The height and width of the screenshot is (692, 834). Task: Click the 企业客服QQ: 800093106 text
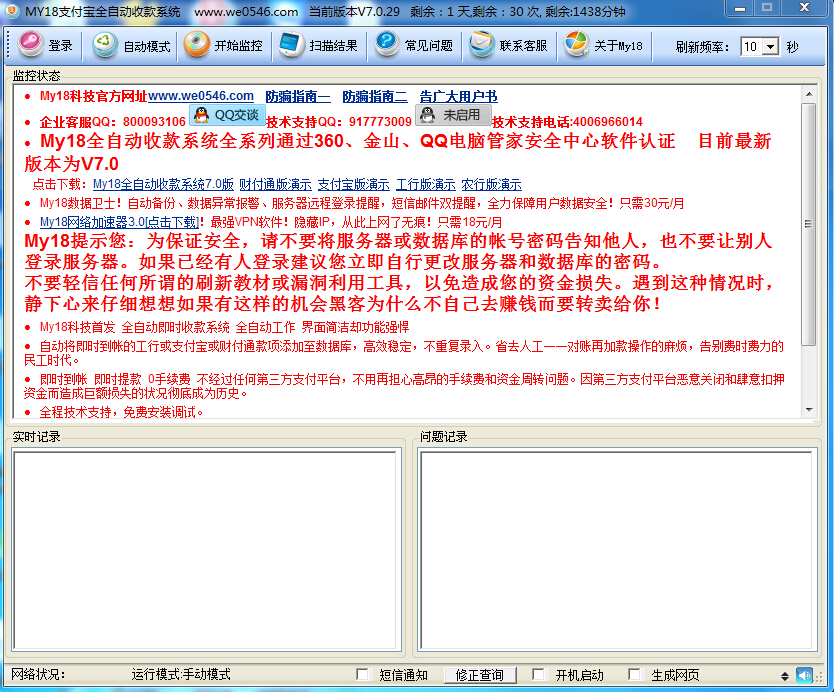tap(113, 122)
